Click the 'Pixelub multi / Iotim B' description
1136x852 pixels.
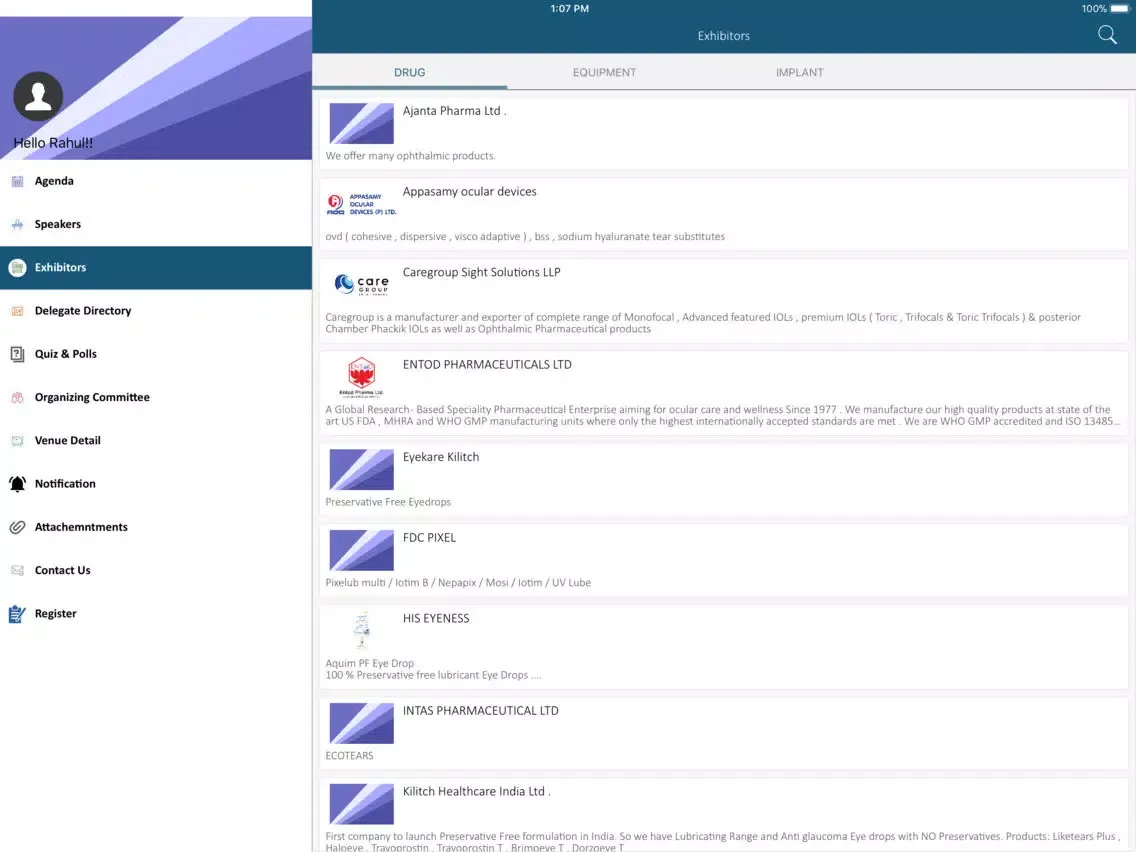point(458,582)
